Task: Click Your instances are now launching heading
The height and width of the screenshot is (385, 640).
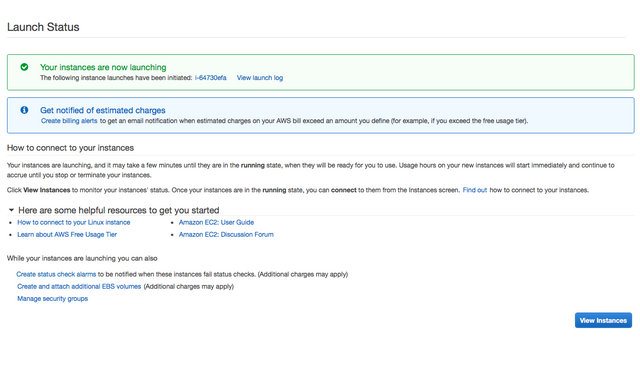Action: (x=103, y=67)
